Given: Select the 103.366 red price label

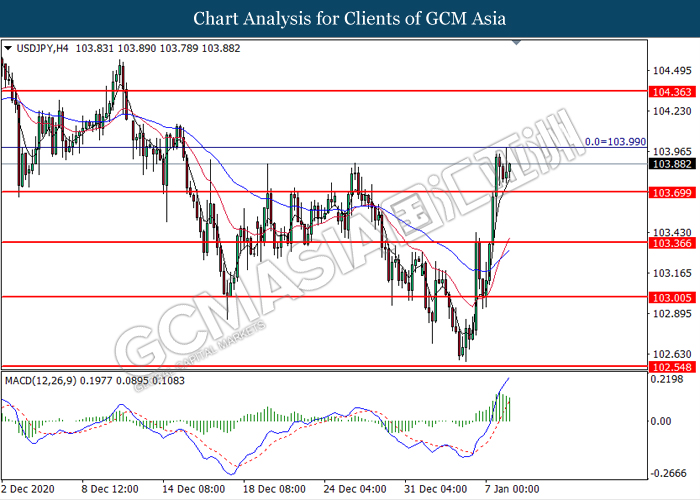Looking at the screenshot, I should tap(671, 243).
